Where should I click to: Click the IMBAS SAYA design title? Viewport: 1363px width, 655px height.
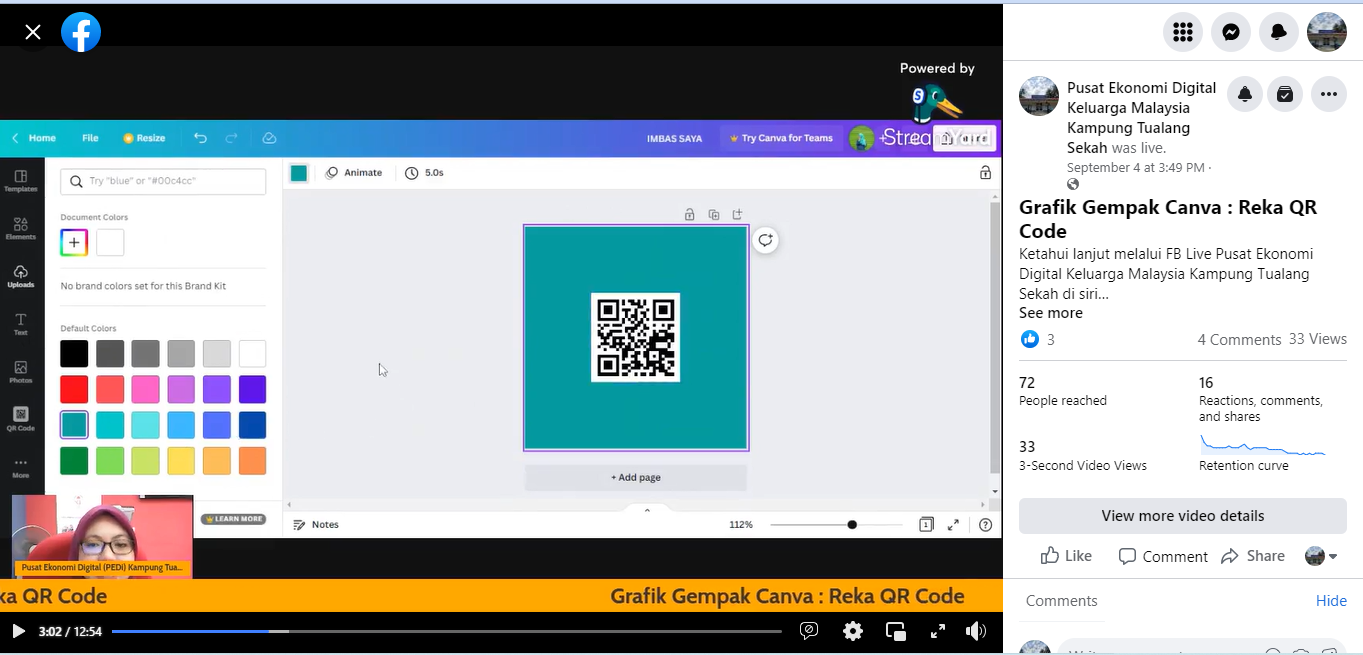pyautogui.click(x=674, y=138)
